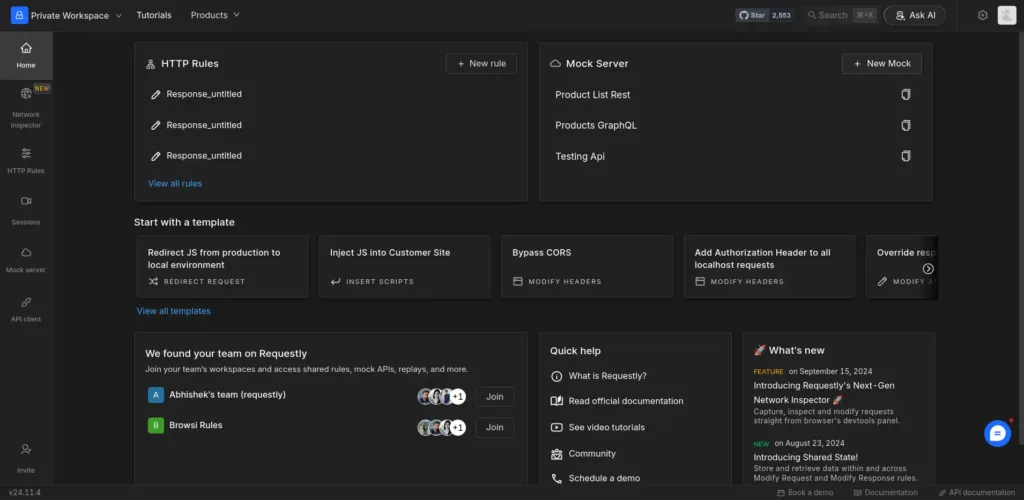This screenshot has height=500, width=1024.
Task: Focus the Search field
Action: pos(840,15)
